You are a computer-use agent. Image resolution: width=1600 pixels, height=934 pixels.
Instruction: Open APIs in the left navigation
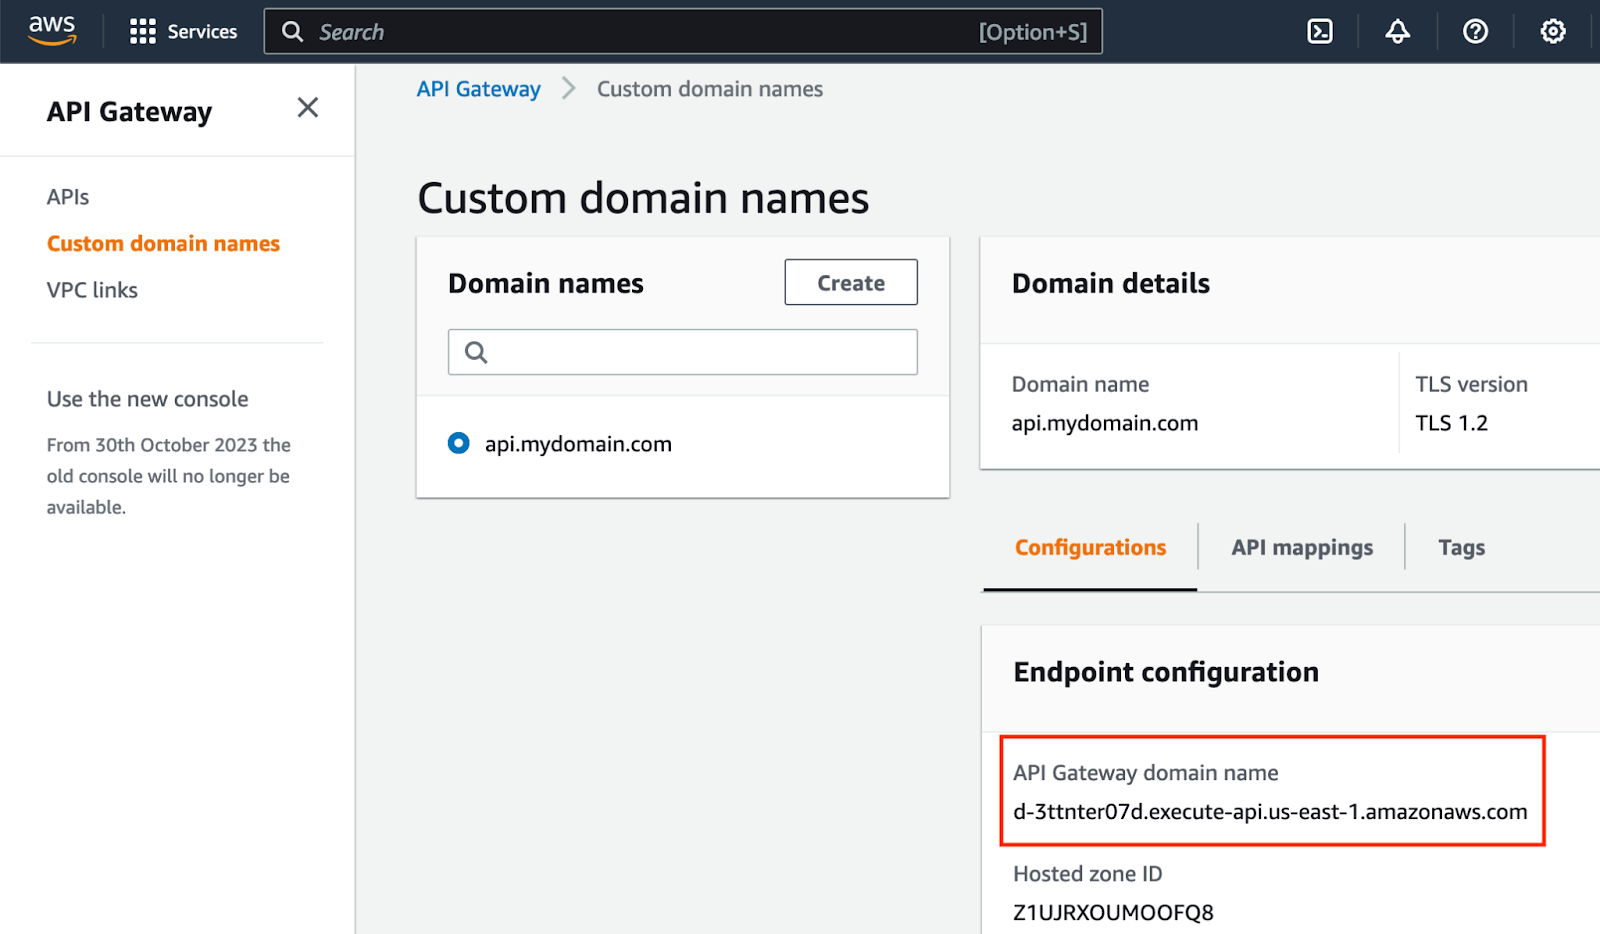point(68,197)
